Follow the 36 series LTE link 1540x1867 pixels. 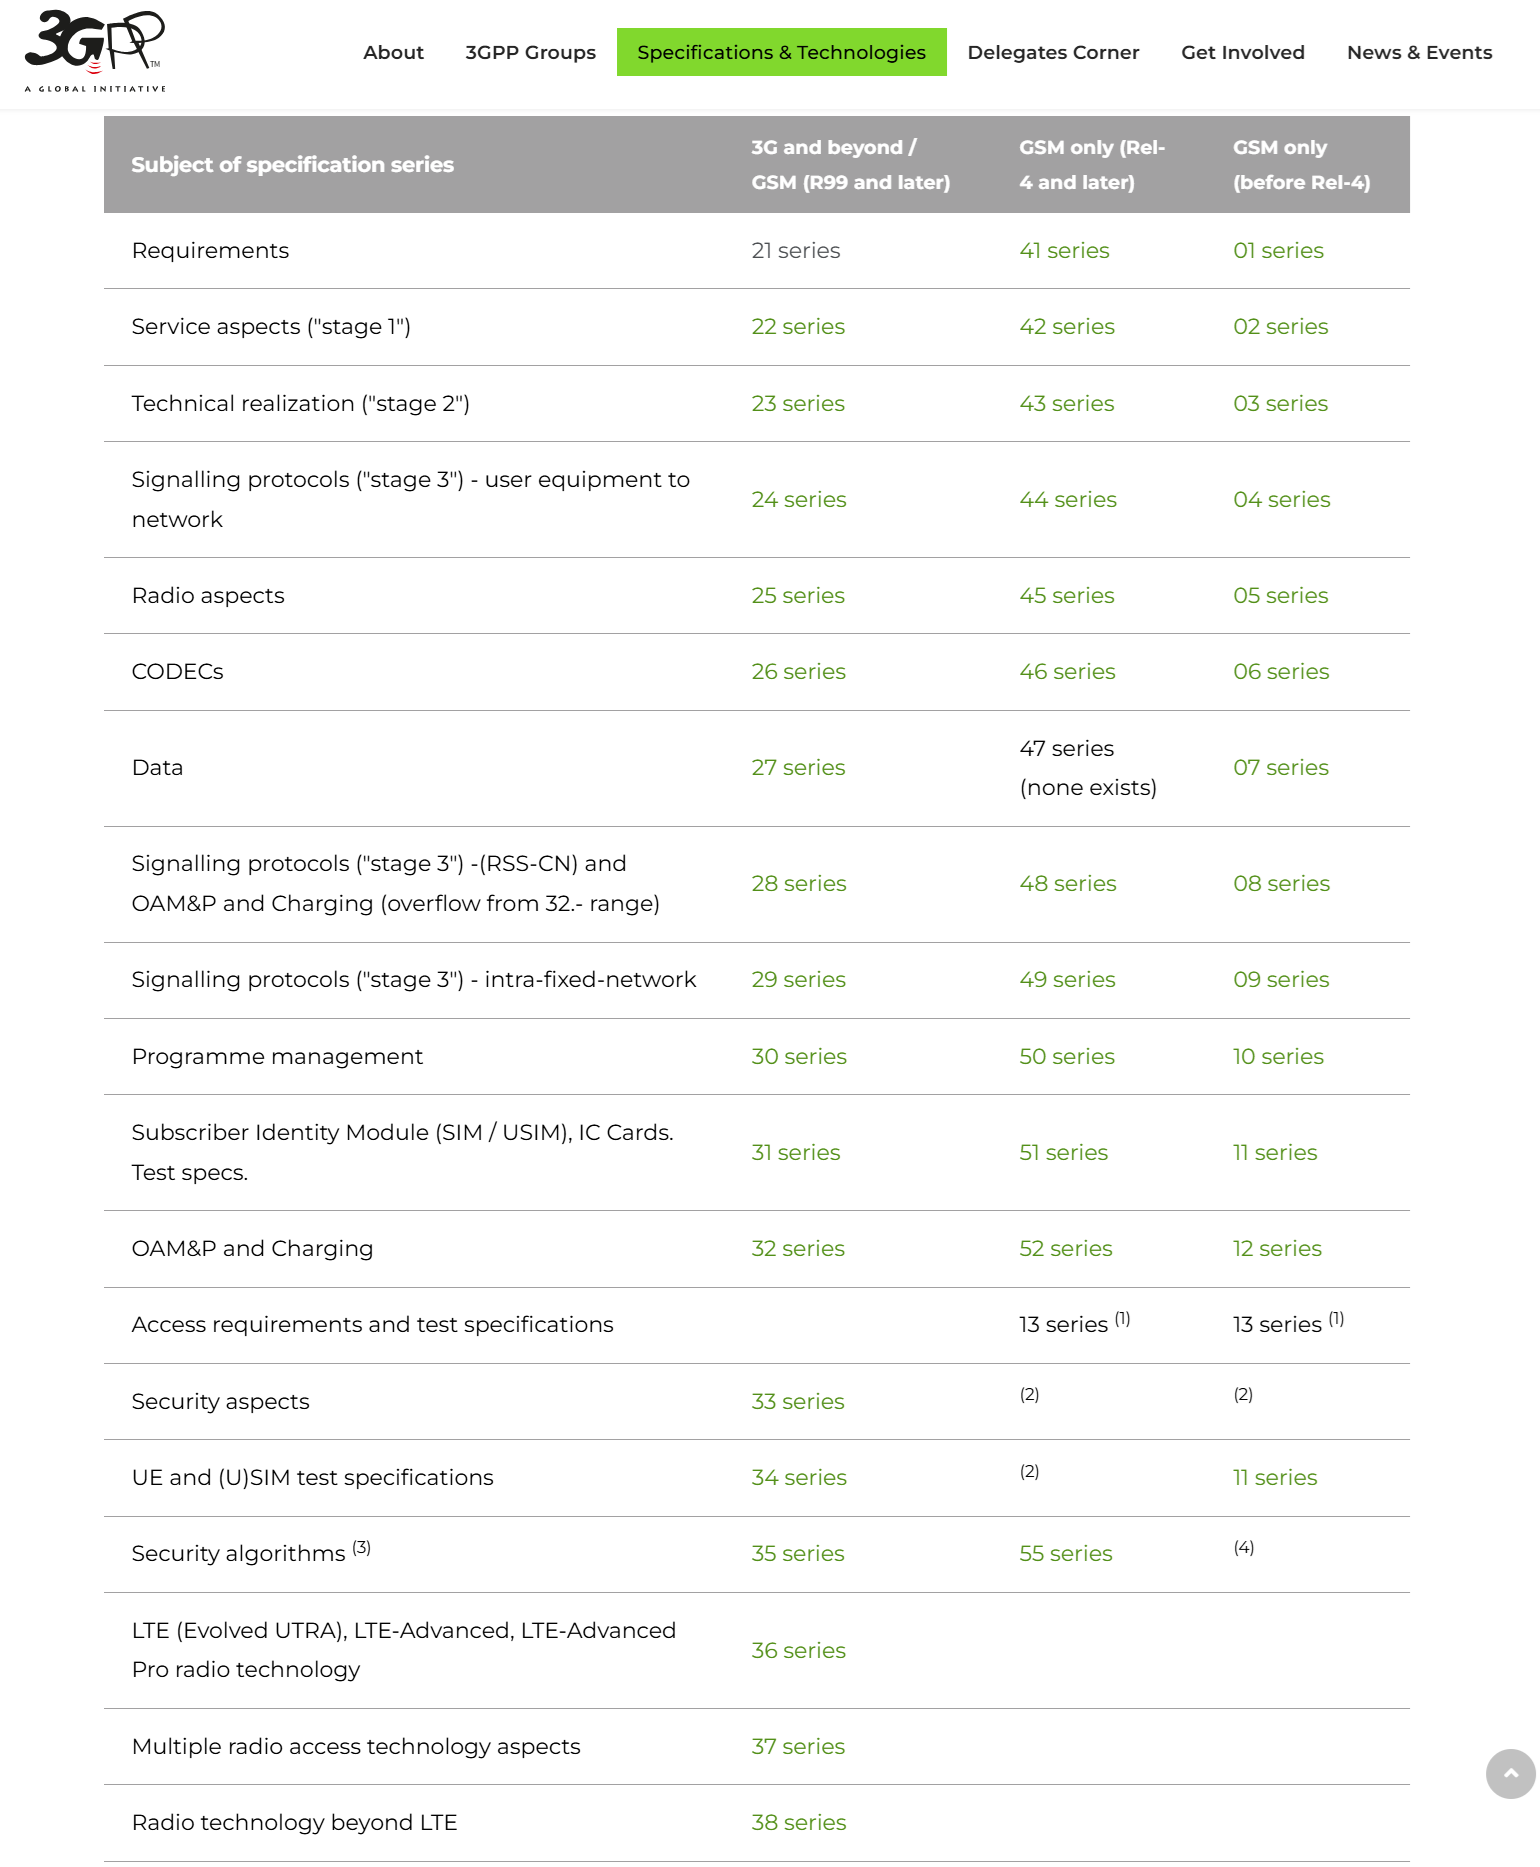tap(798, 1651)
